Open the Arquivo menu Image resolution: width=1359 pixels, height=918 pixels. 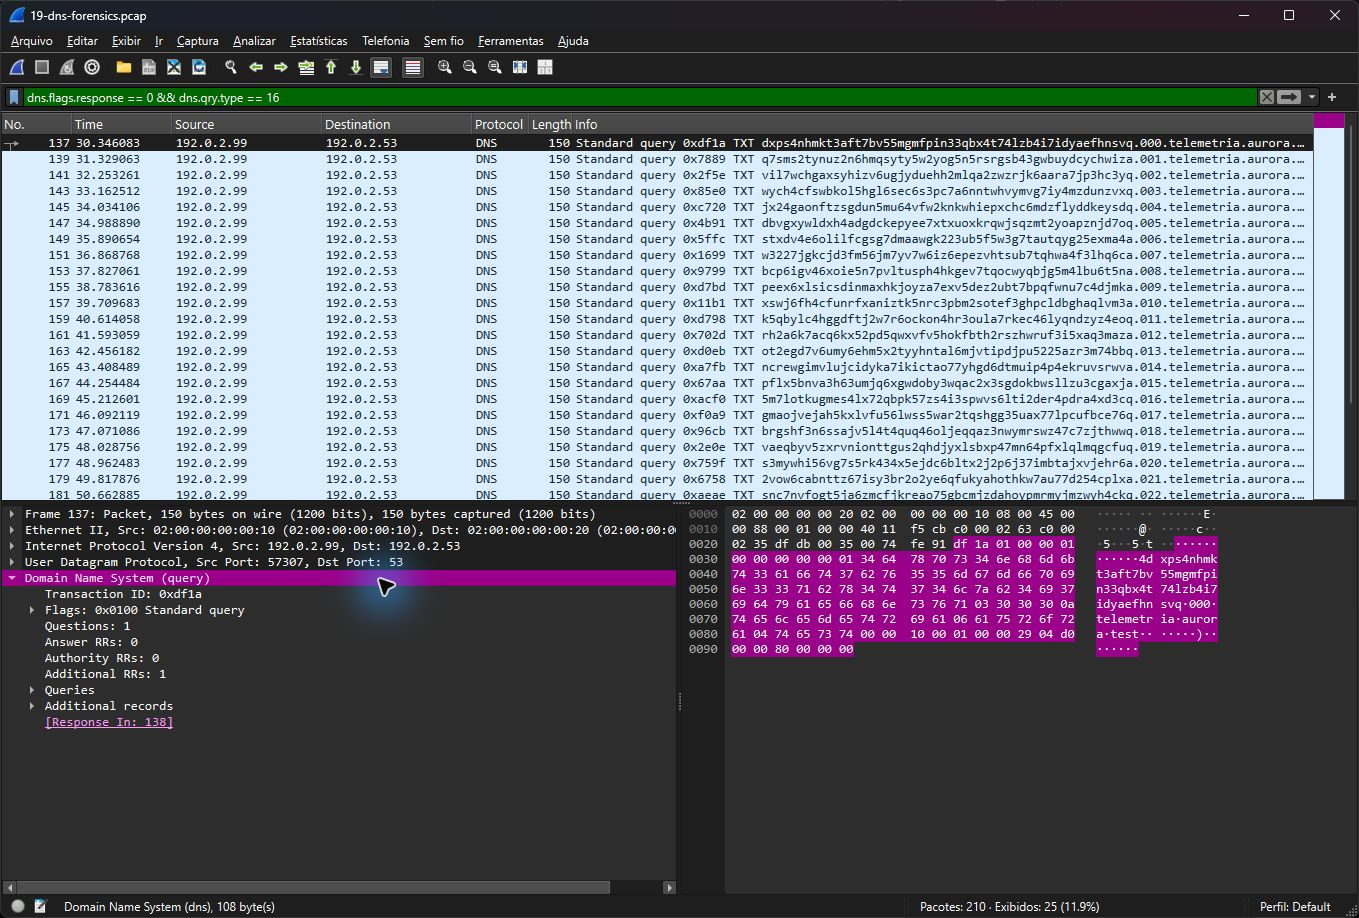[31, 41]
